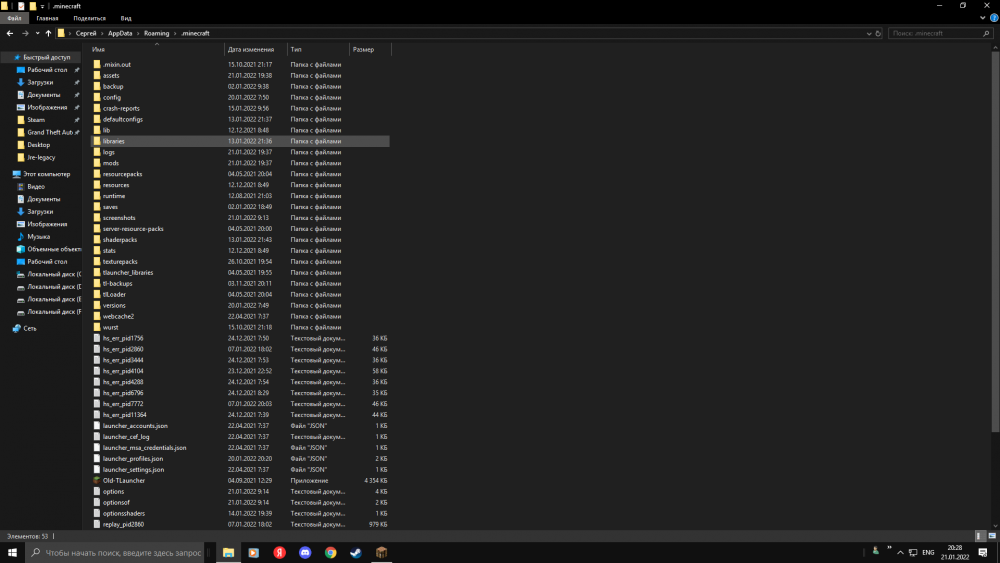Open Desktop folder in quick access
Viewport: 1000px width, 563px height.
[38, 145]
